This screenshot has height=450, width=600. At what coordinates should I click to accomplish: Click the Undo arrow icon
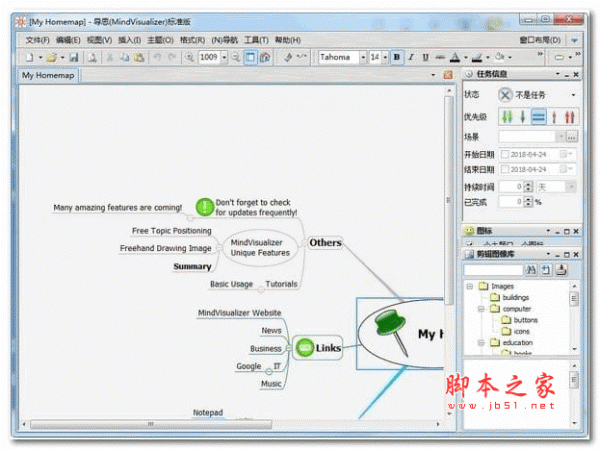click(x=157, y=57)
